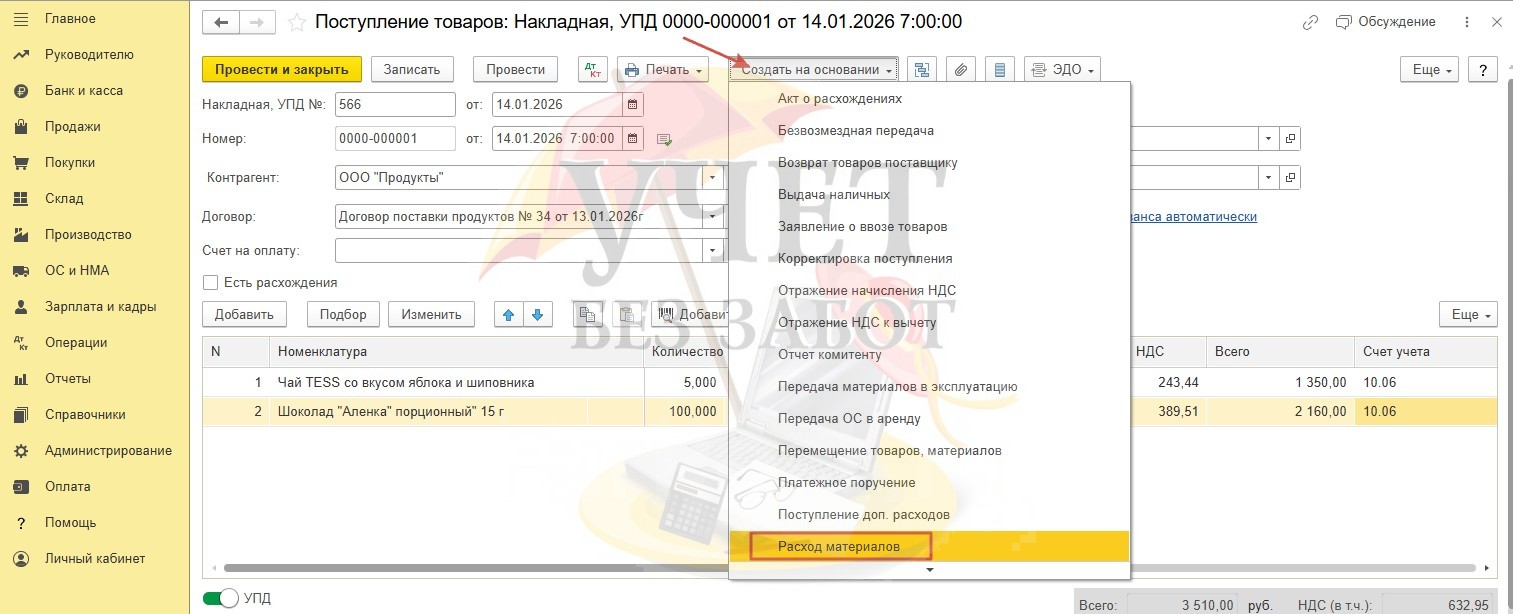1513x614 pixels.
Task: Open the ЭДО dropdown
Action: tap(1062, 69)
